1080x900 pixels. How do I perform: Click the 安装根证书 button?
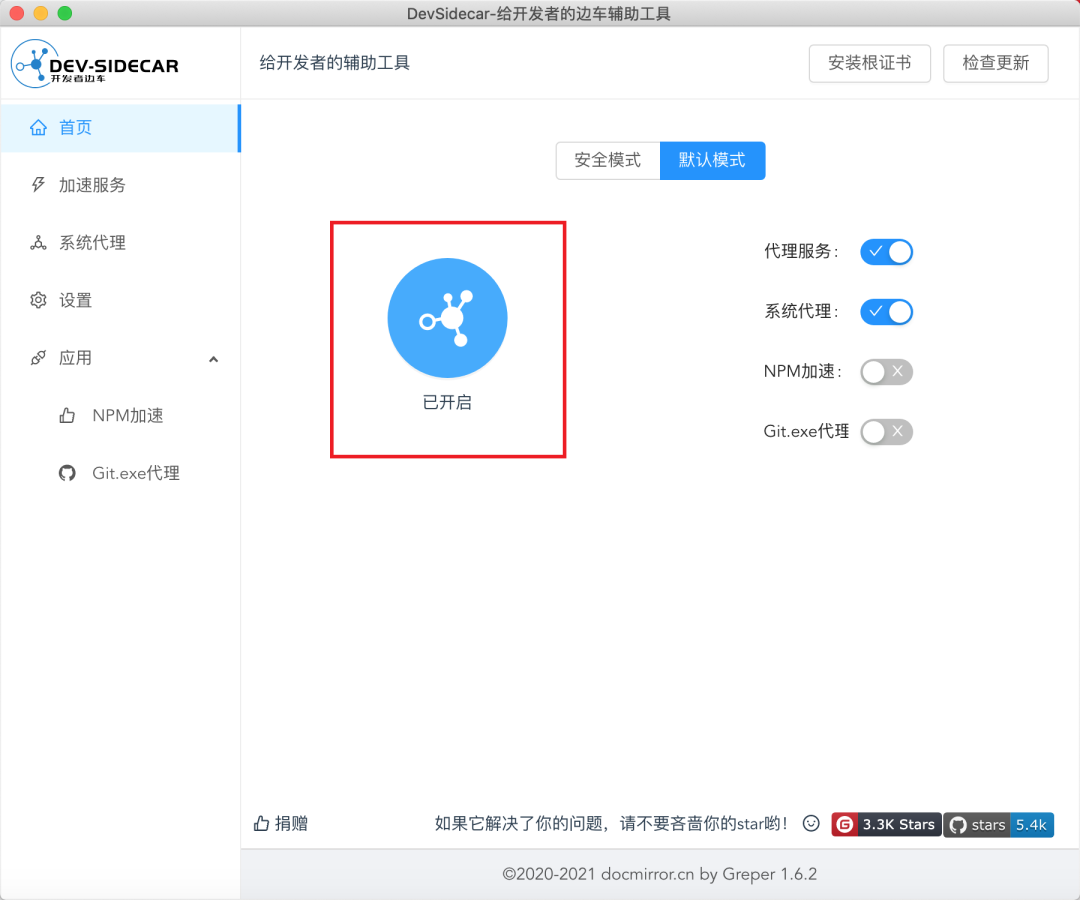869,63
